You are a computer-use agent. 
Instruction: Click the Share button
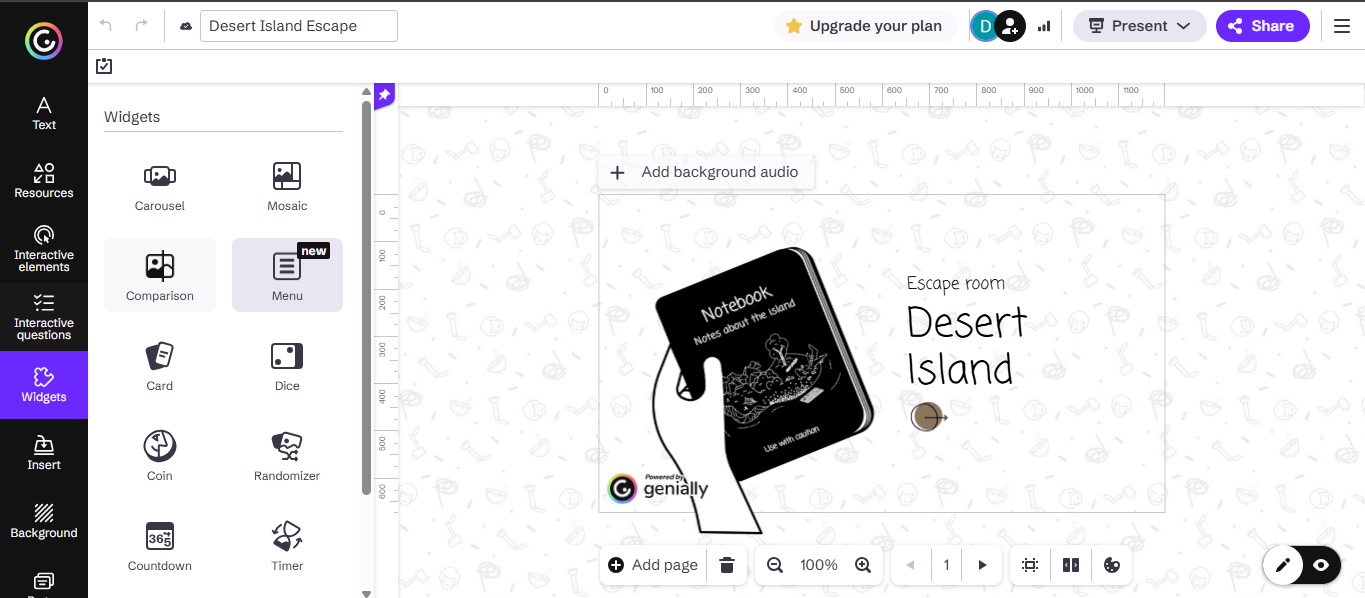point(1261,26)
